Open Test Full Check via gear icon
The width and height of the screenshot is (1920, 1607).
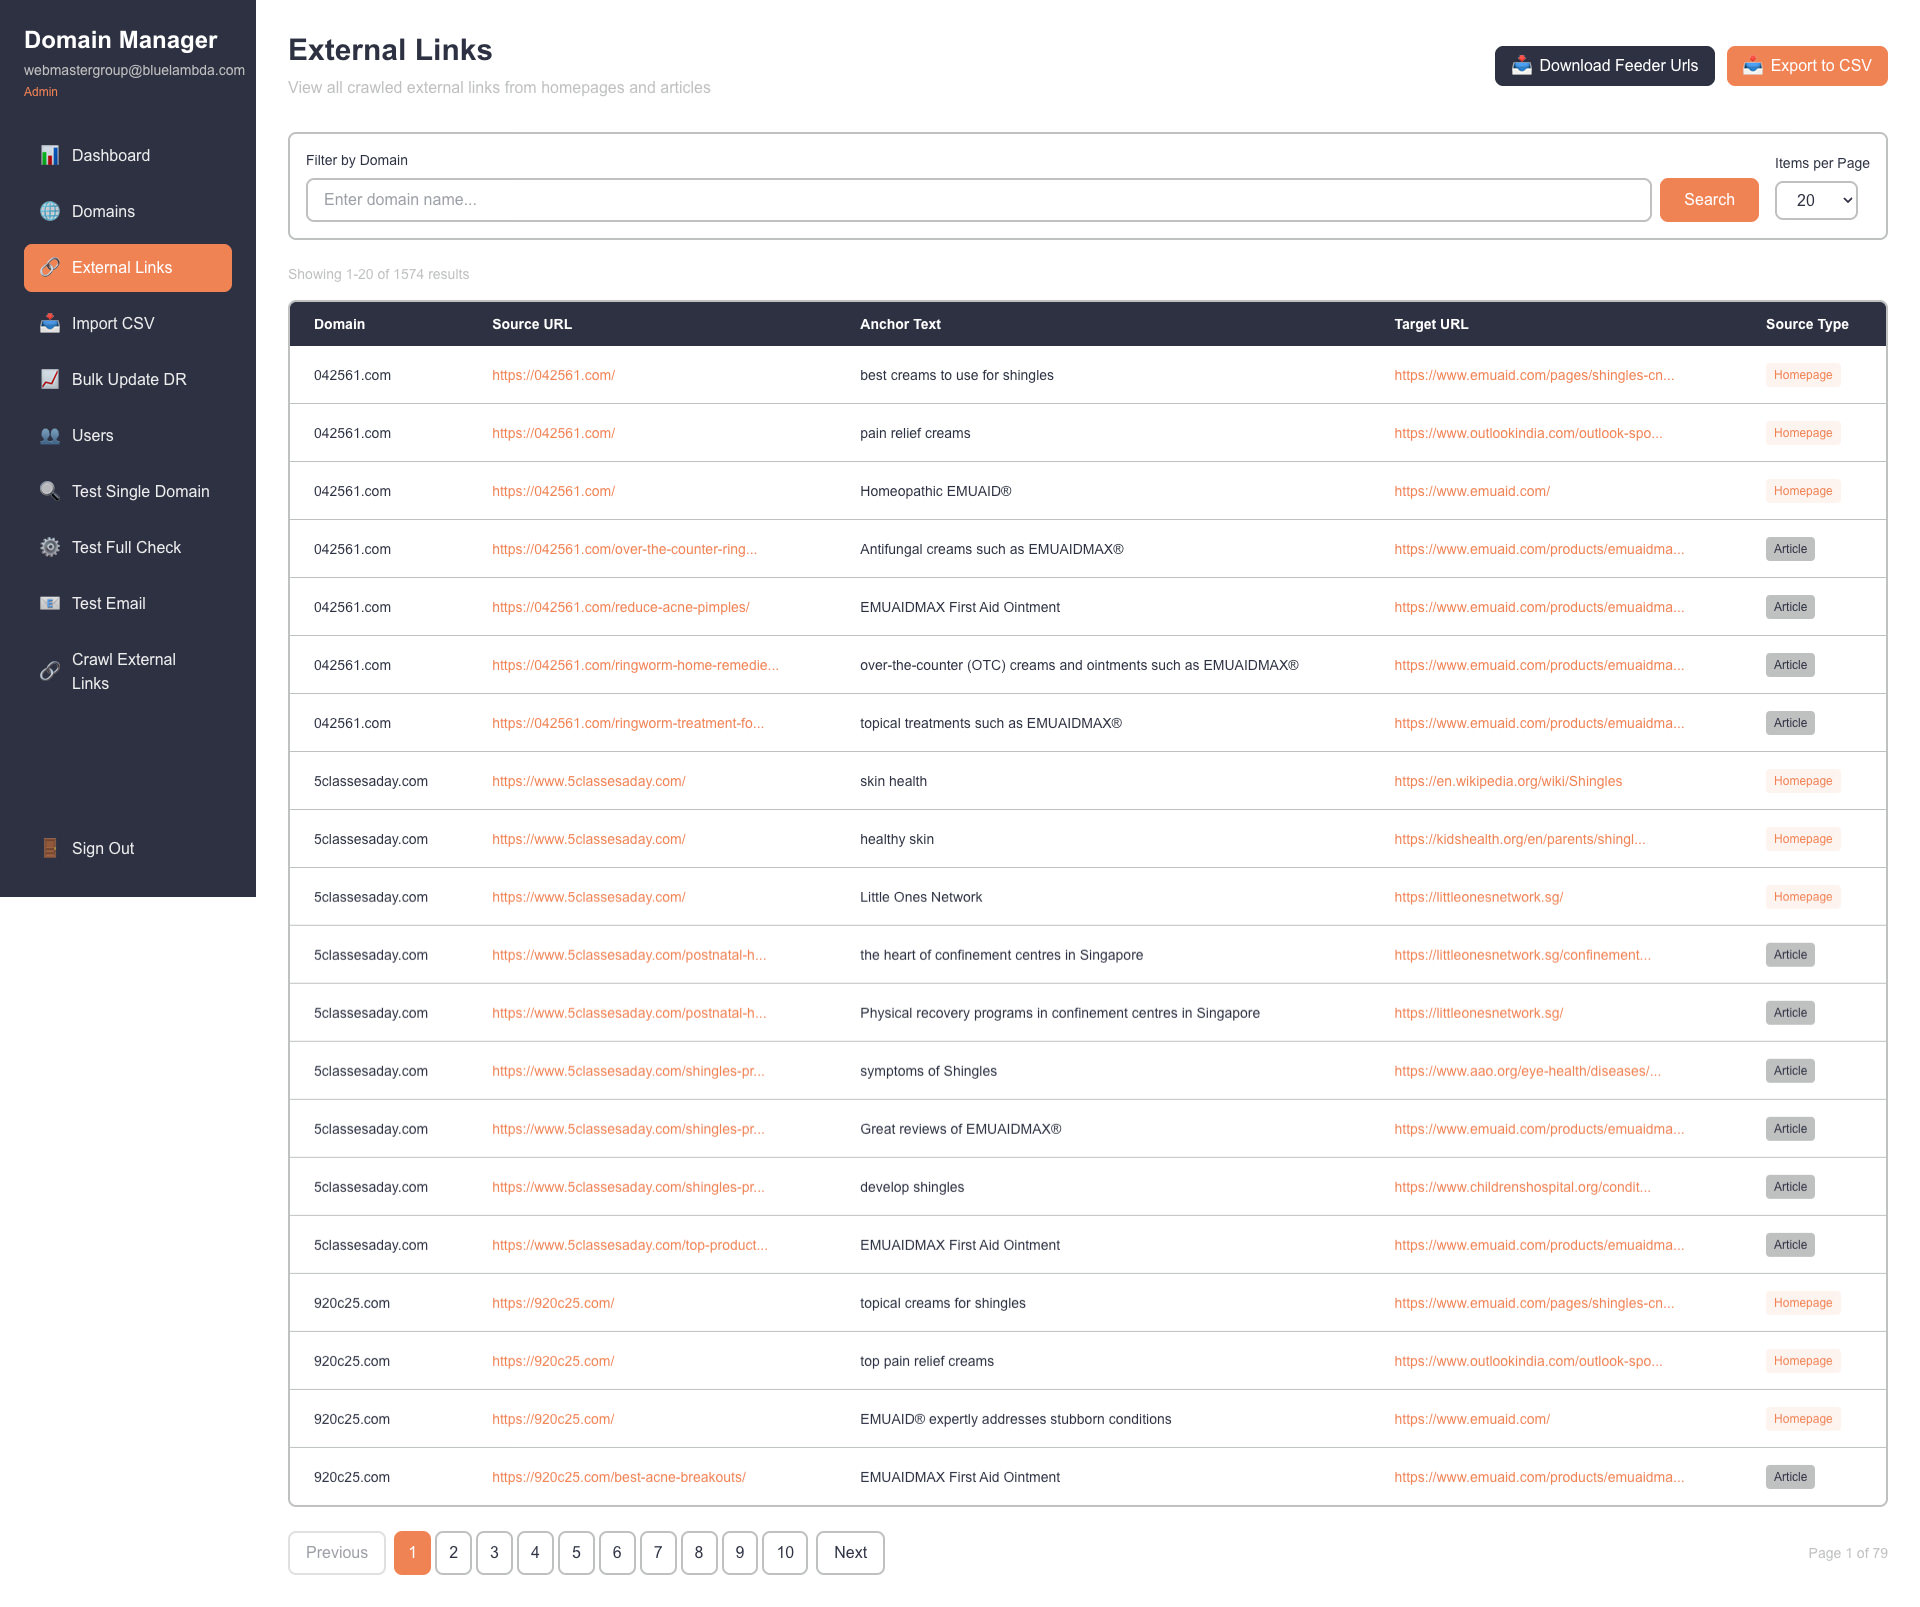[x=49, y=547]
